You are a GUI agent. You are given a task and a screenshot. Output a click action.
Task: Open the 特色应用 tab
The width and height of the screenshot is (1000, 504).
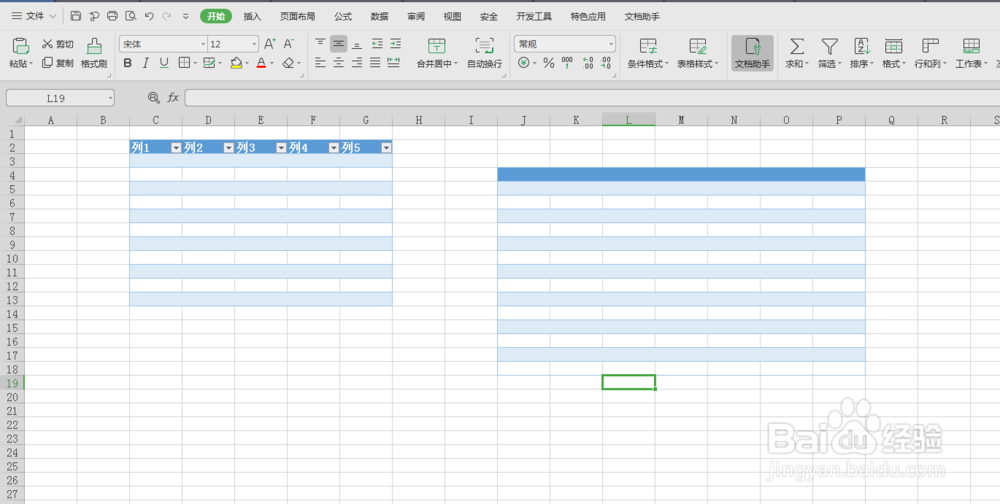click(x=588, y=17)
